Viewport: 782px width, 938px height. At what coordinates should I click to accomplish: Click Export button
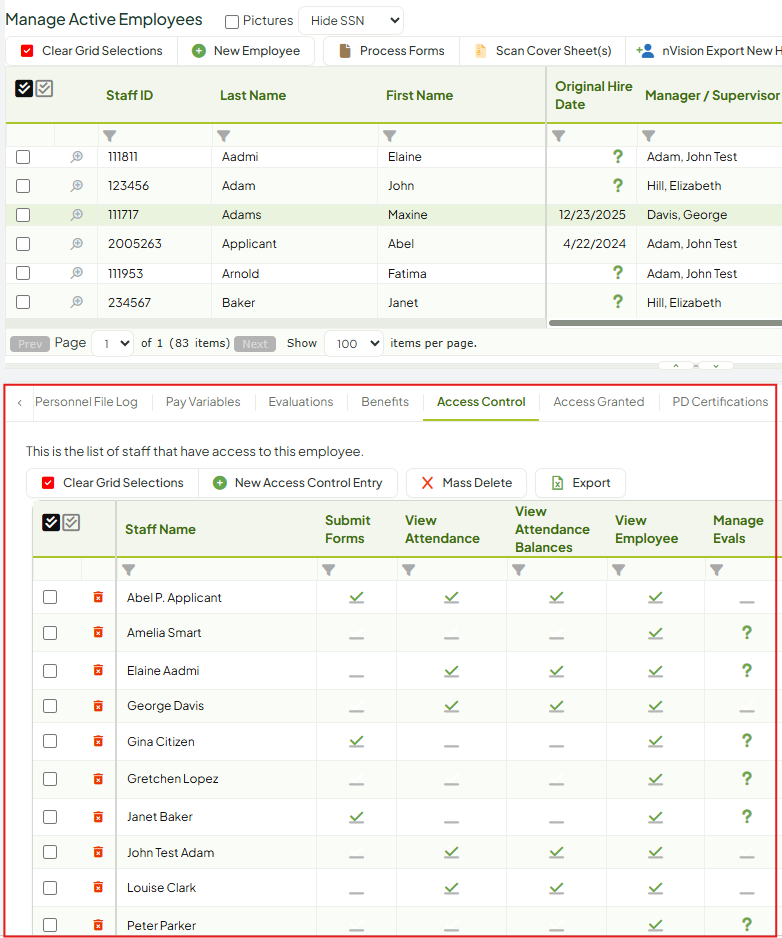point(580,483)
